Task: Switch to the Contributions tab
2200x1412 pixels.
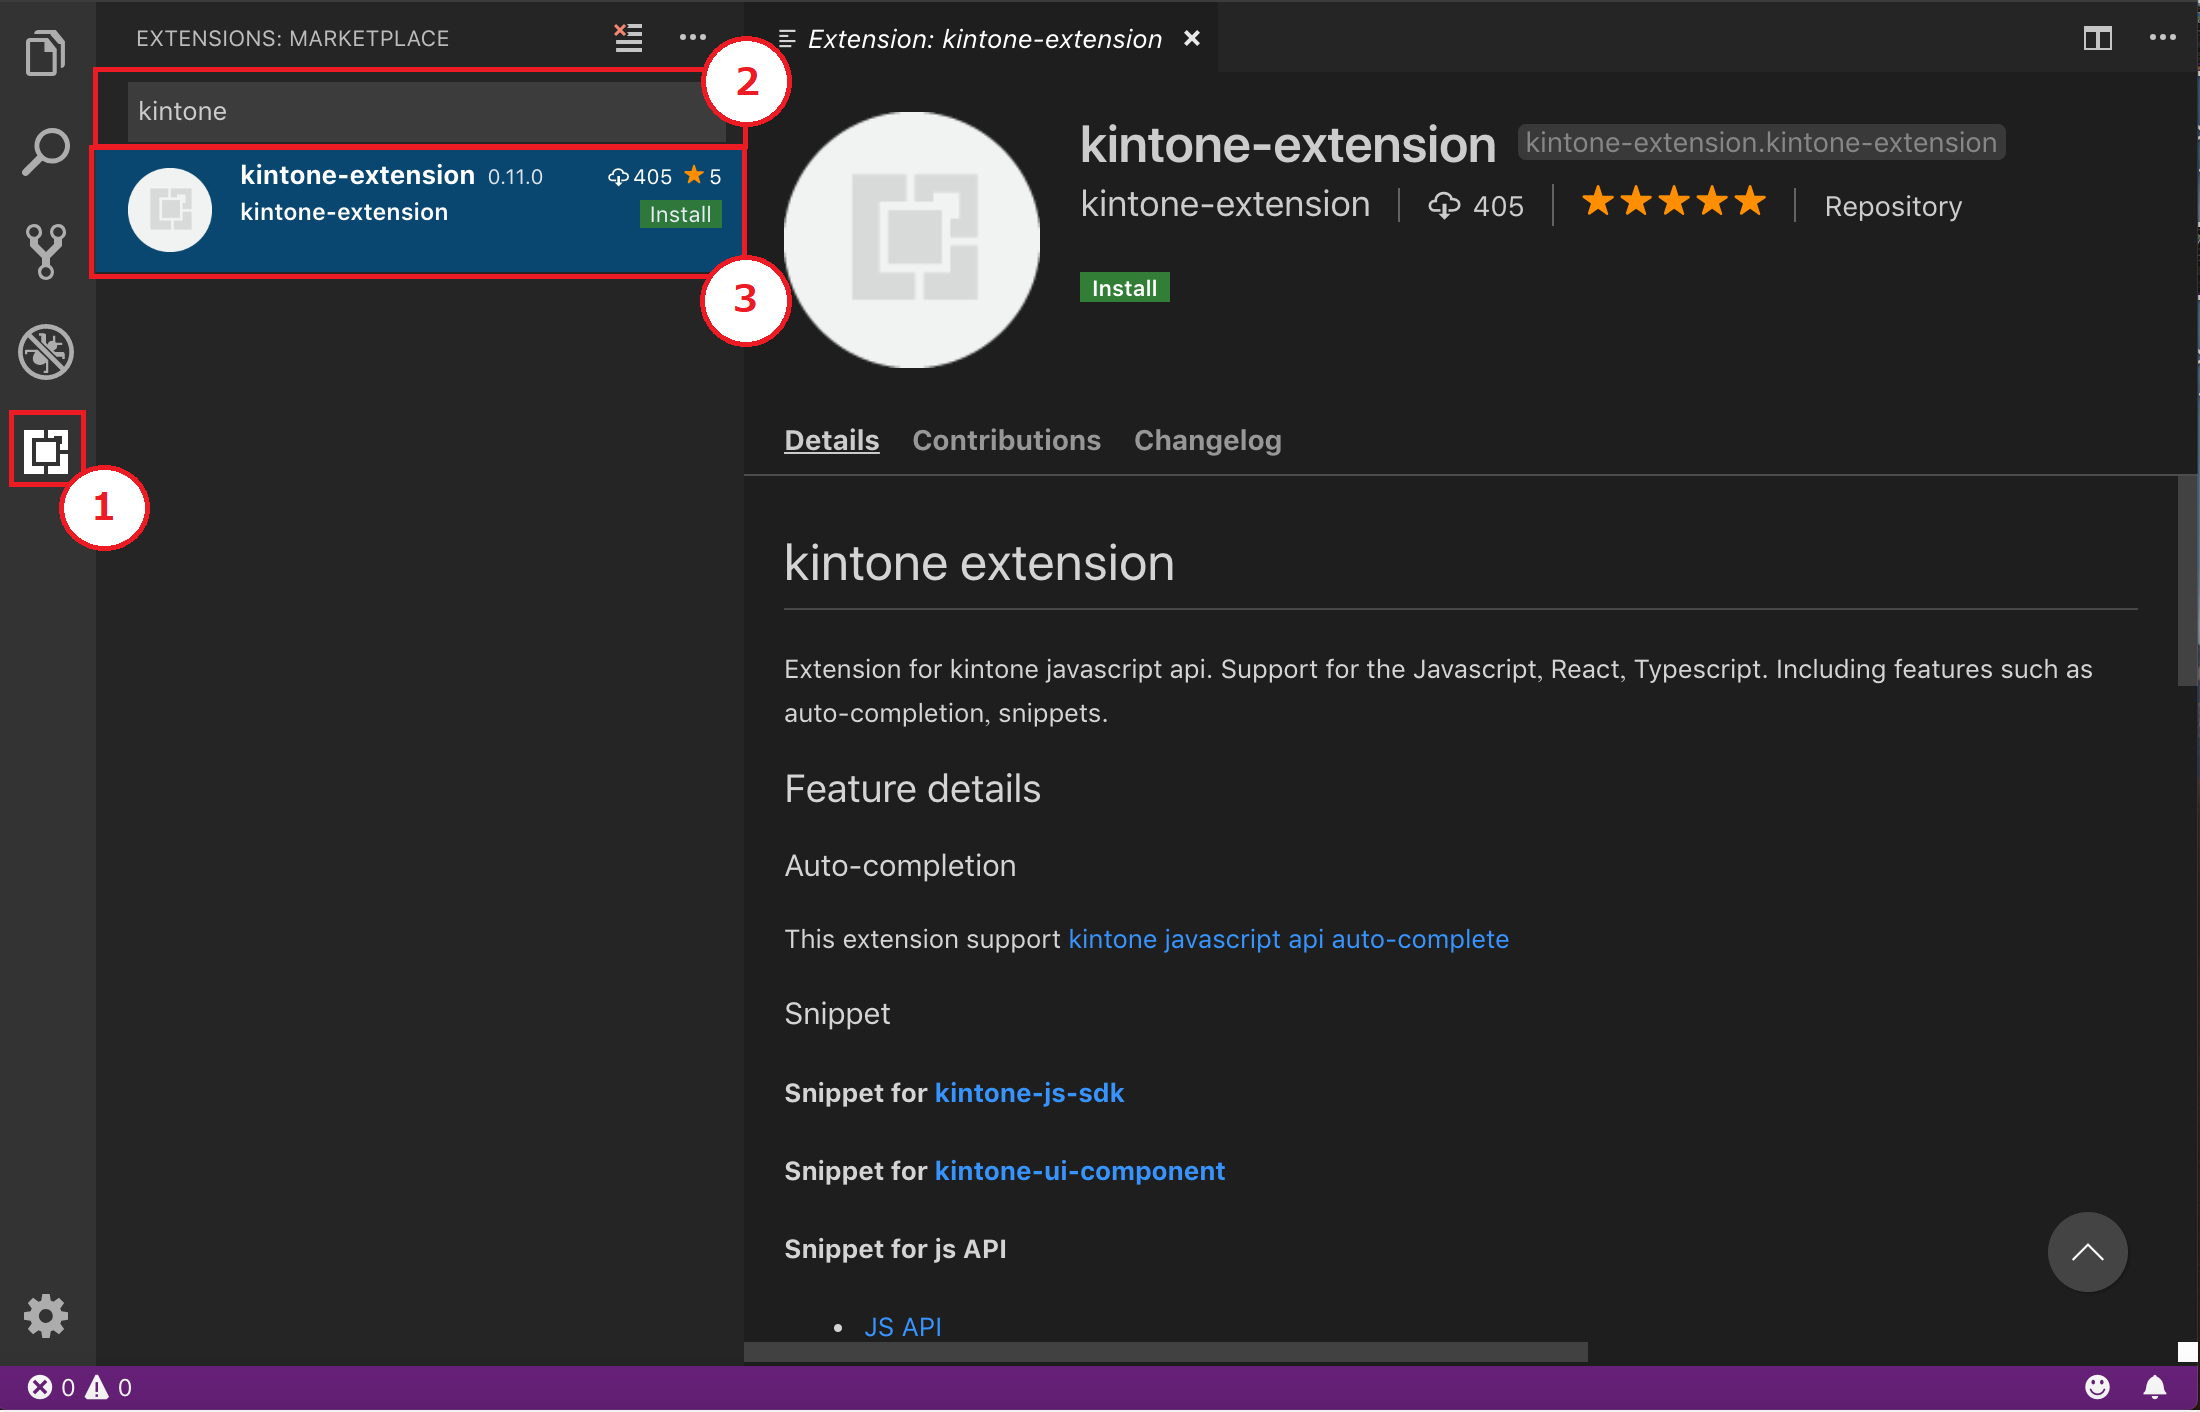Action: pos(1006,440)
